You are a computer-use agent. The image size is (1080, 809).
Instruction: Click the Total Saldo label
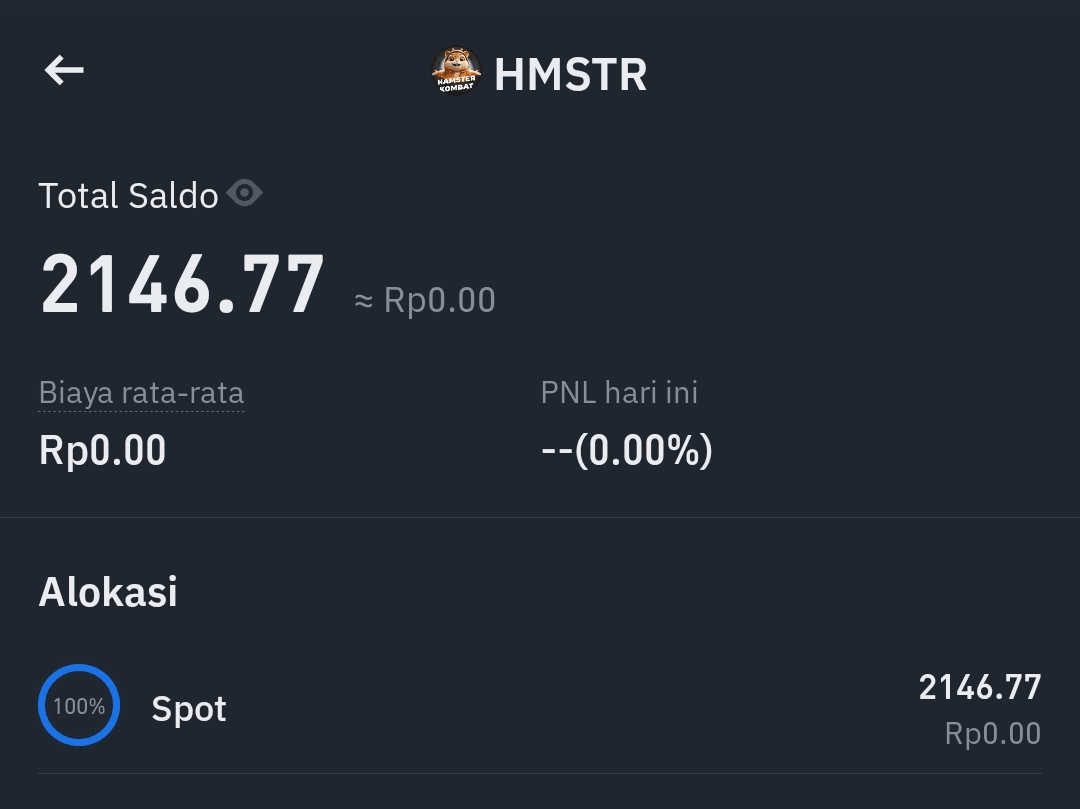coord(128,195)
